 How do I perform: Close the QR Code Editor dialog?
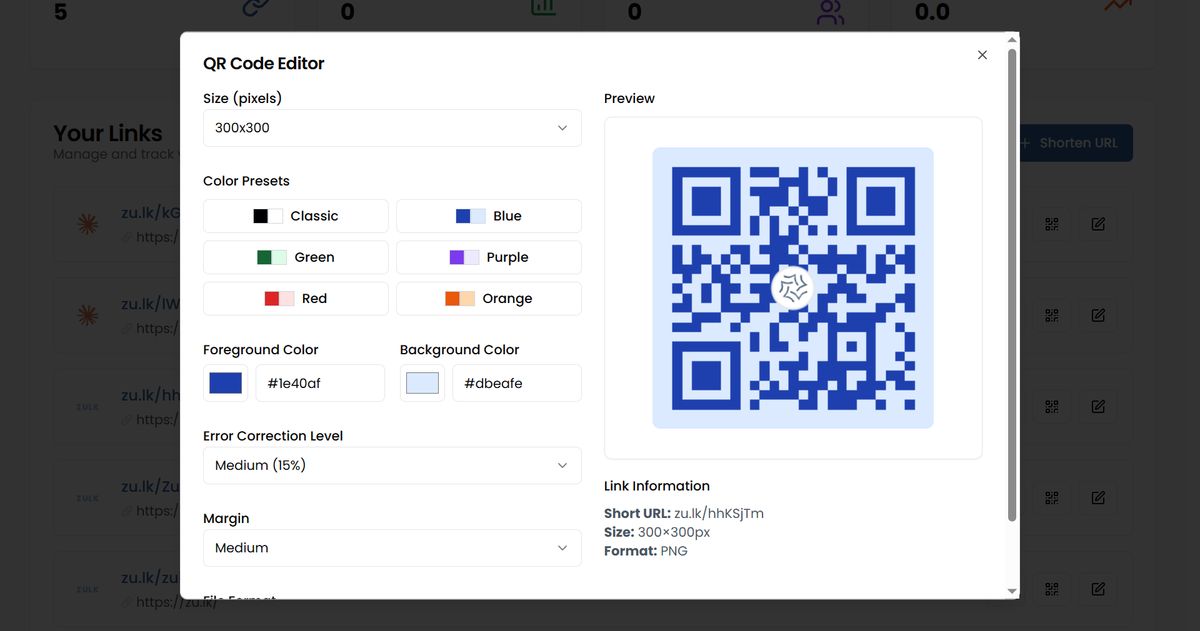(x=982, y=55)
